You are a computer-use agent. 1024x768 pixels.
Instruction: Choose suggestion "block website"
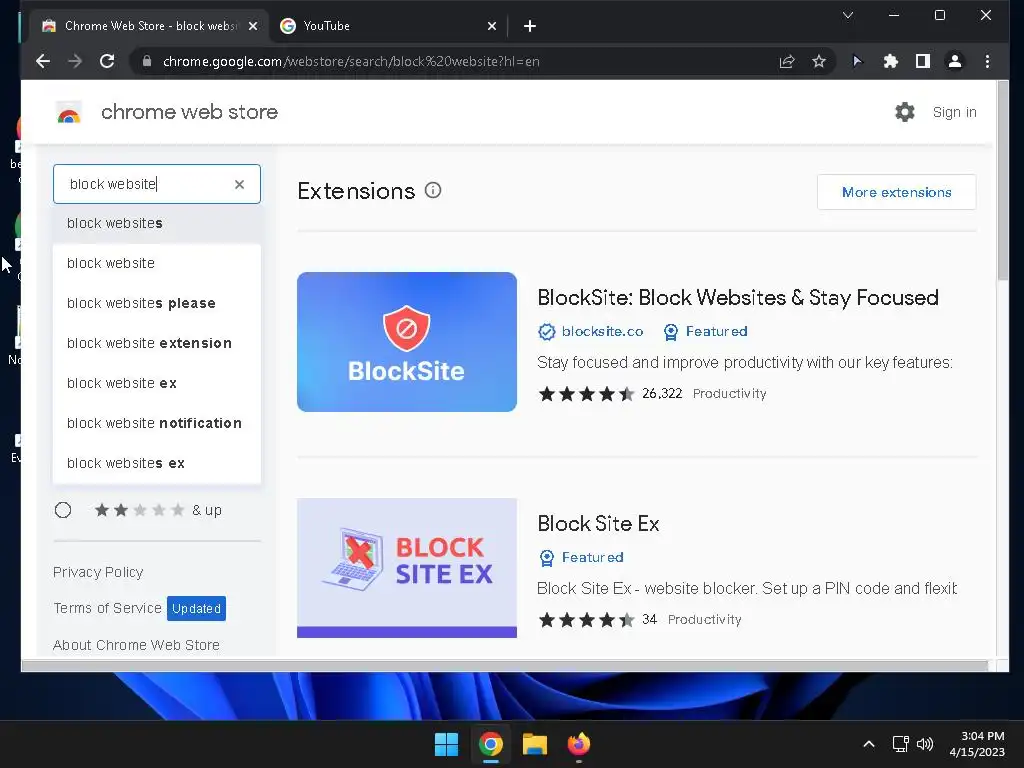pos(157,263)
